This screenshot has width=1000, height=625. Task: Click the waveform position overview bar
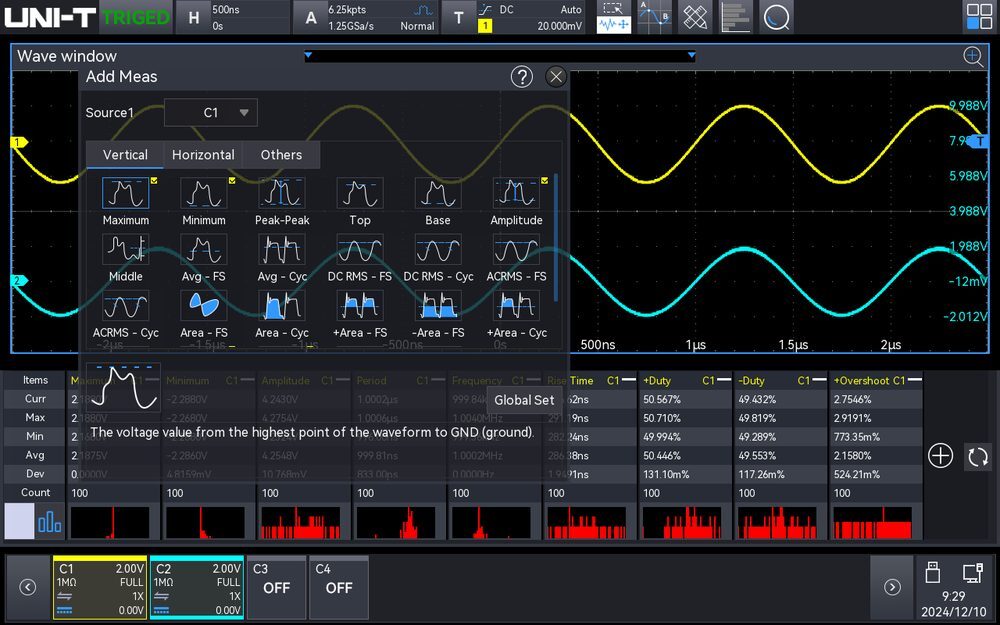tap(500, 56)
